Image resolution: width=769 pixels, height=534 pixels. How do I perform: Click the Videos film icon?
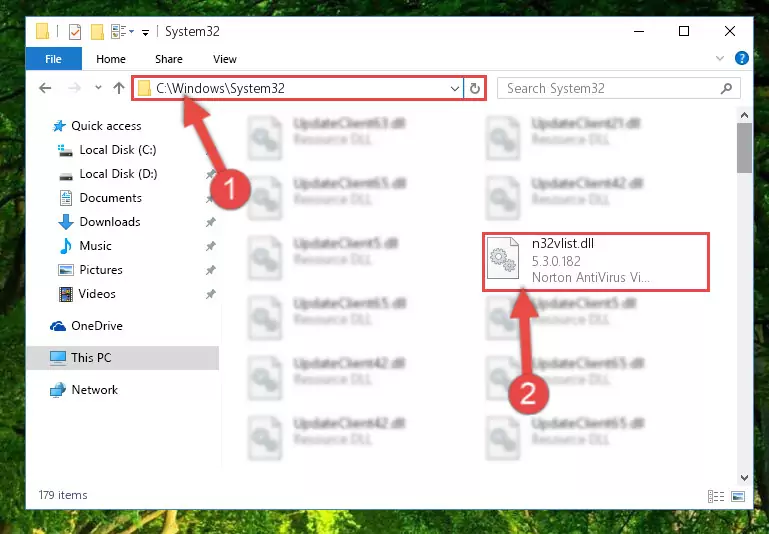[66, 294]
